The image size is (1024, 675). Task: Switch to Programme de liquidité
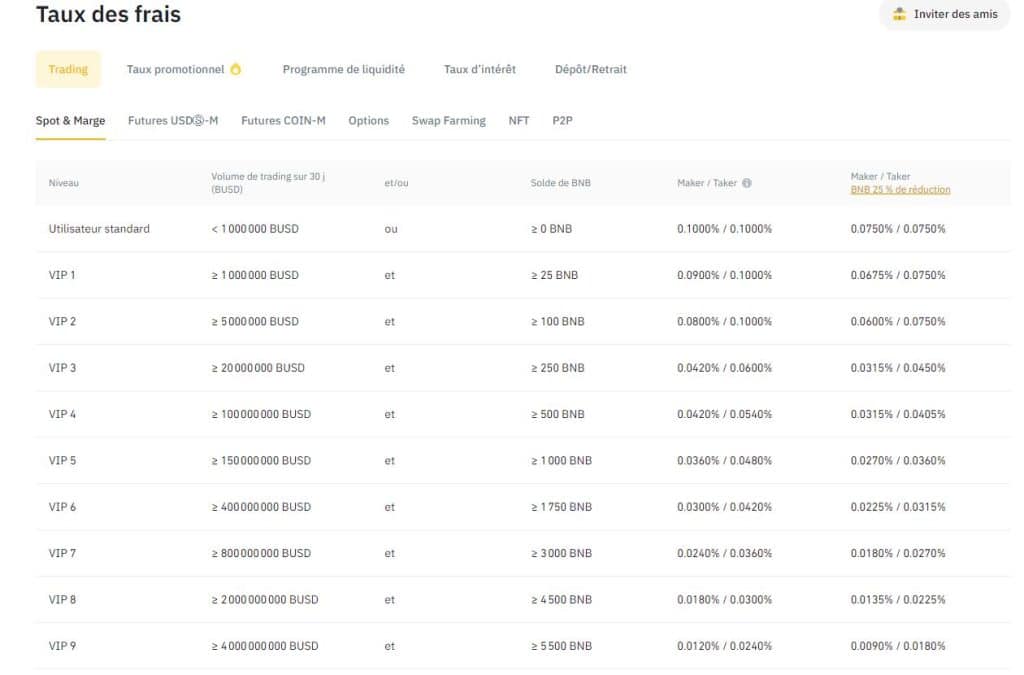pyautogui.click(x=344, y=68)
